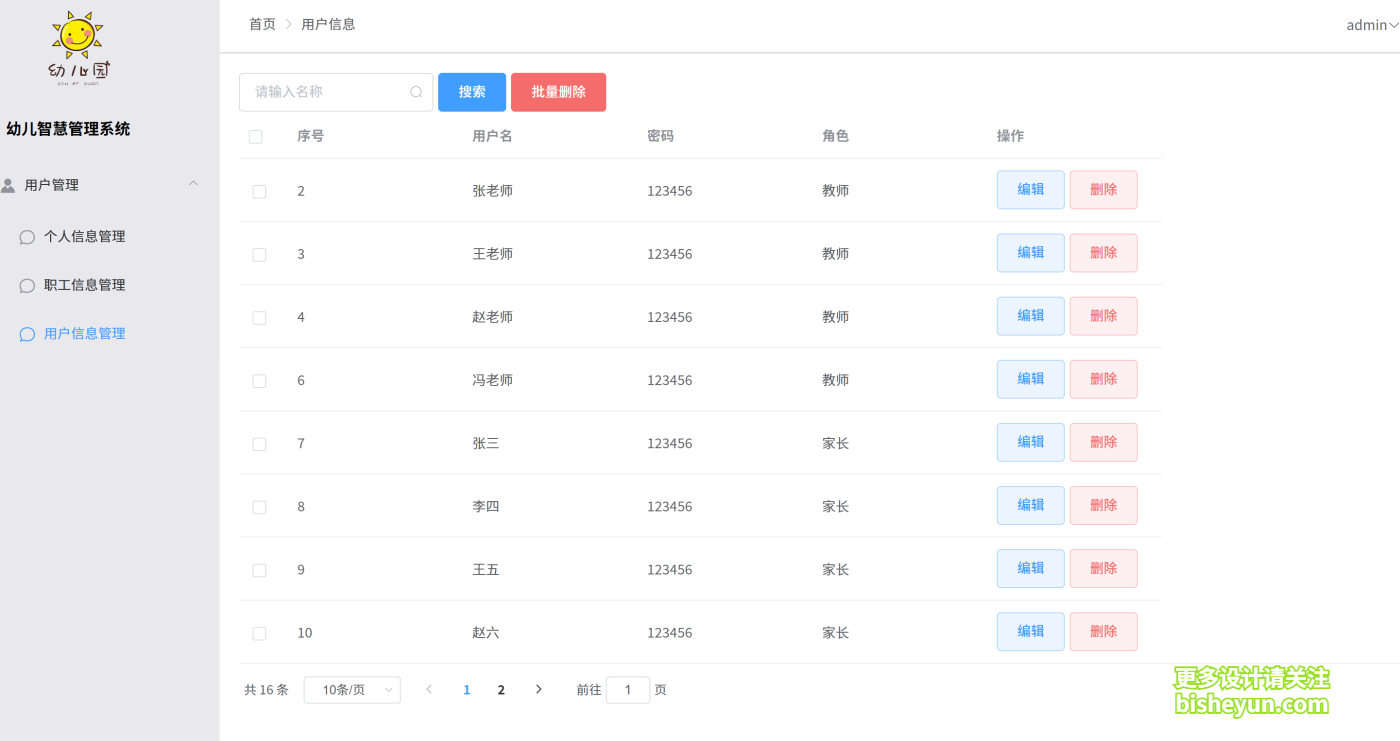This screenshot has height=741, width=1400.
Task: Open the admin account dropdown
Action: tap(1372, 25)
